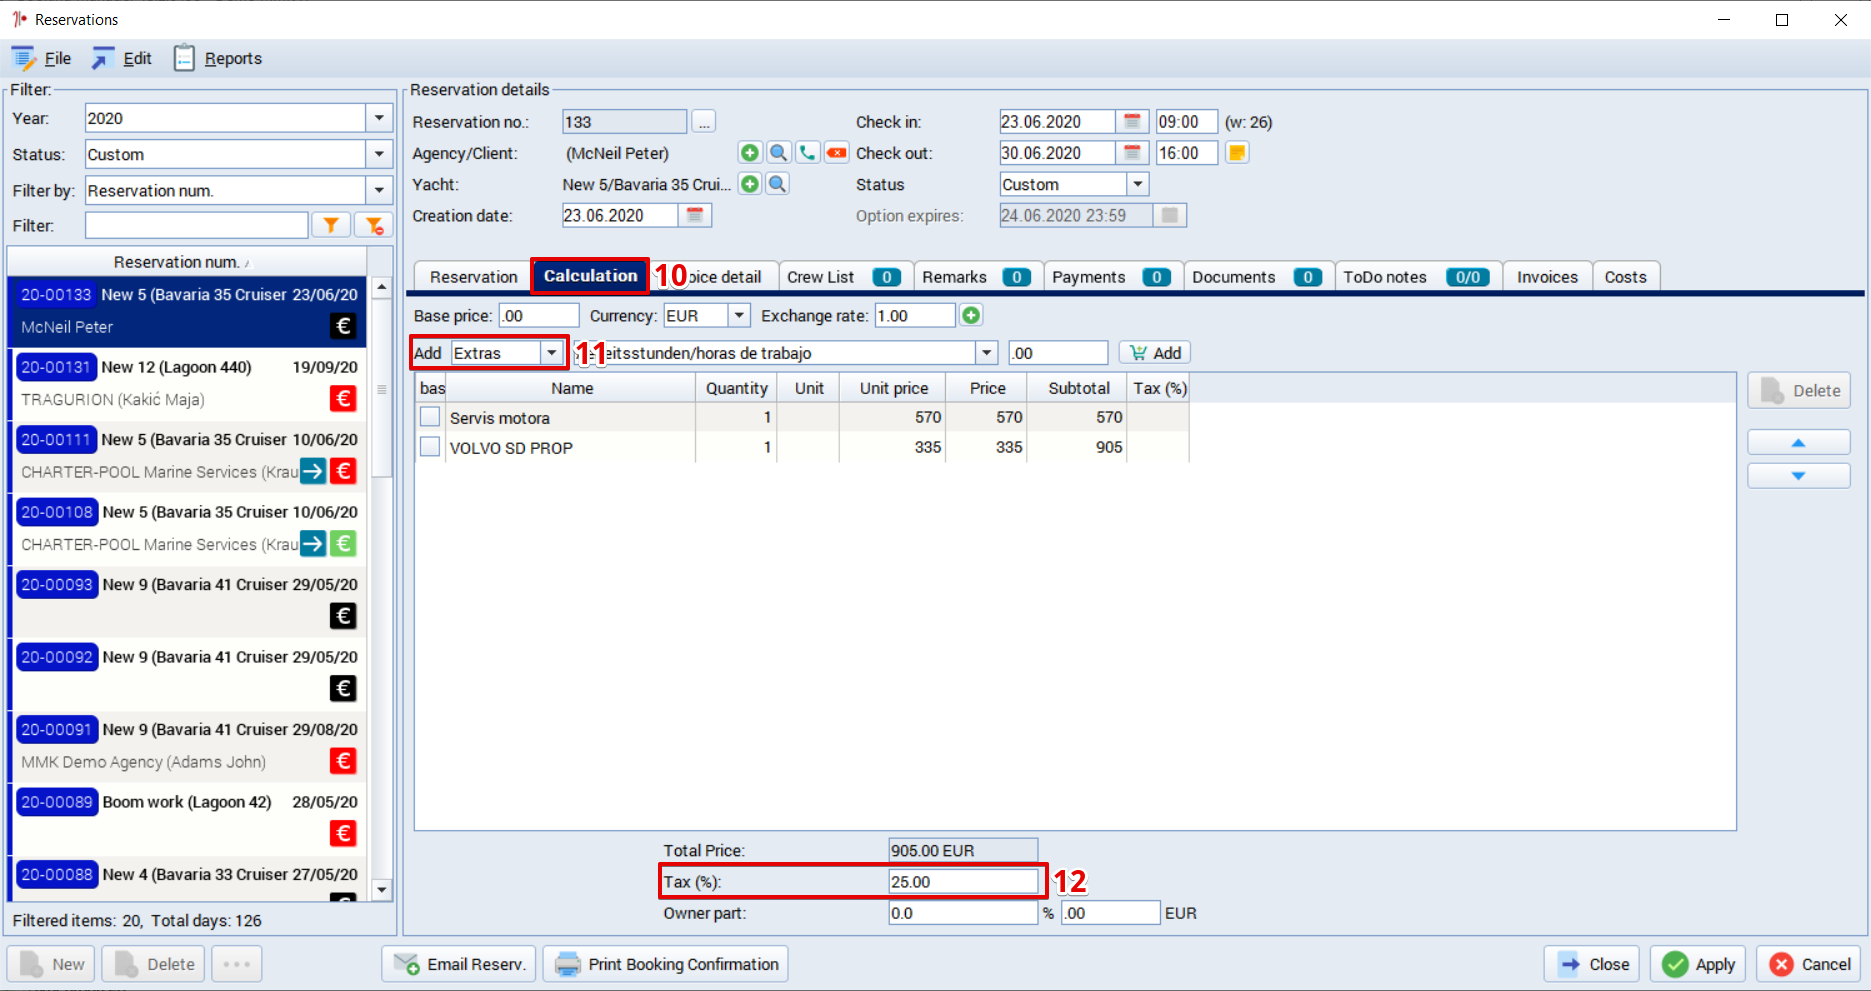Viewport: 1871px width, 991px height.
Task: Click the Cancel button
Action: click(x=1809, y=964)
